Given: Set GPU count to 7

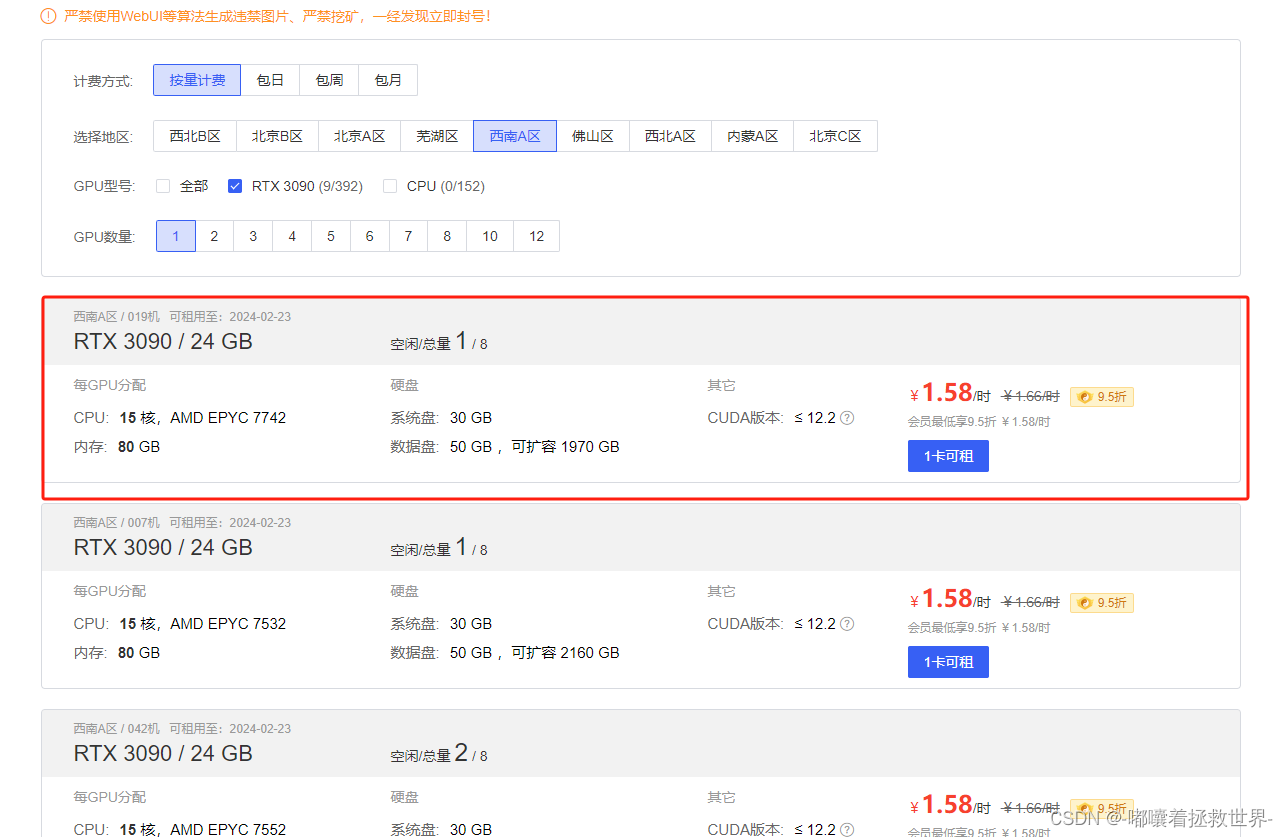Looking at the screenshot, I should [408, 236].
